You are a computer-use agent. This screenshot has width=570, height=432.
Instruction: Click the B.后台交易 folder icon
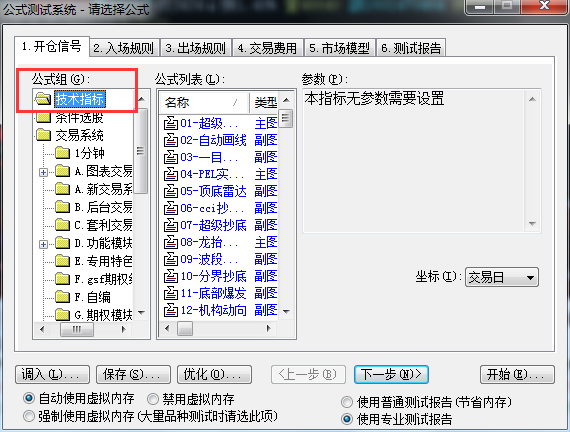click(63, 207)
